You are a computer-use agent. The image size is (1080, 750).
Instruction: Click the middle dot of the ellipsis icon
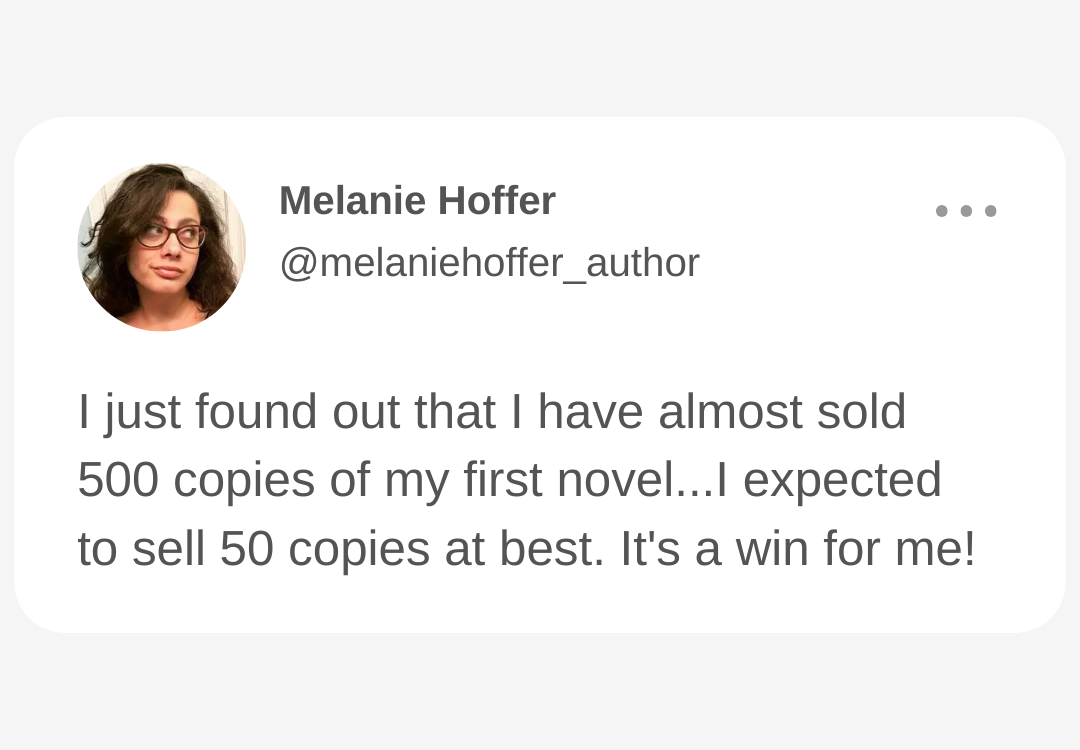point(966,211)
